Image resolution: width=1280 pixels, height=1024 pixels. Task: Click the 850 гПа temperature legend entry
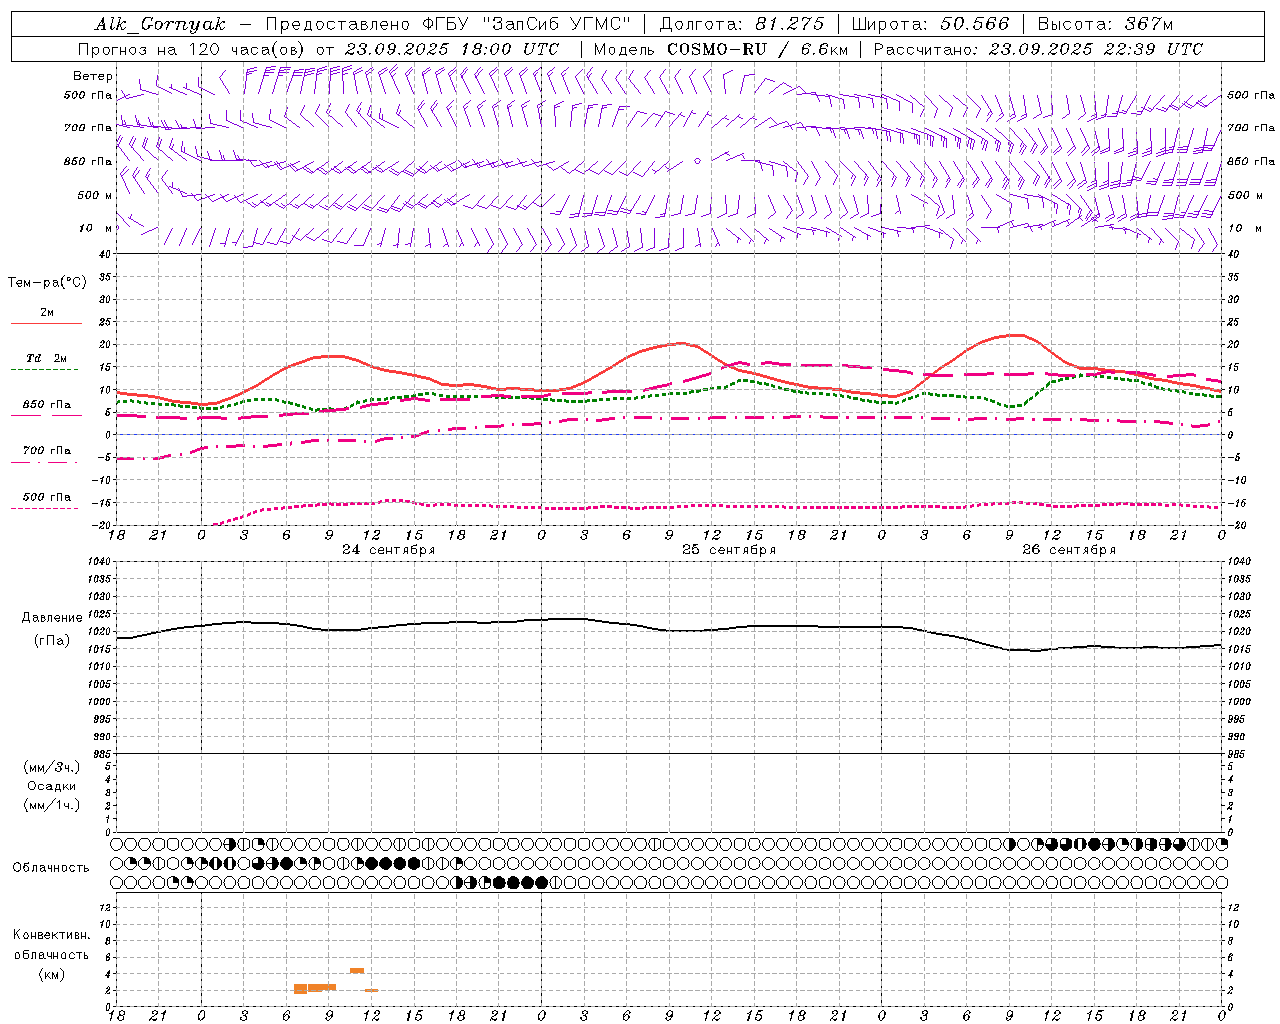[47, 405]
